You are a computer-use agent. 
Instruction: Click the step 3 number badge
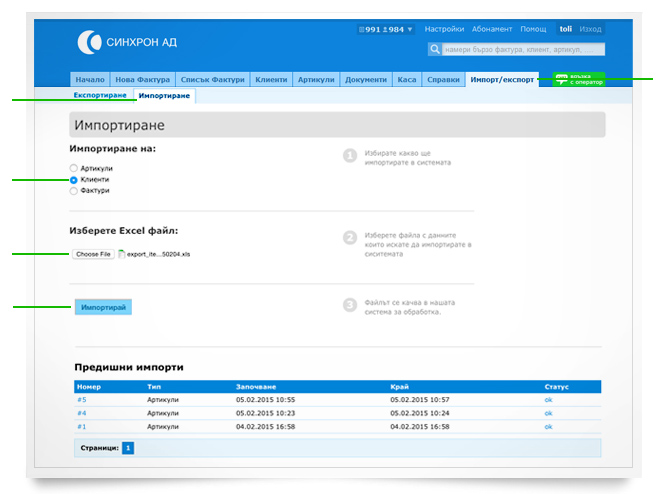(350, 305)
